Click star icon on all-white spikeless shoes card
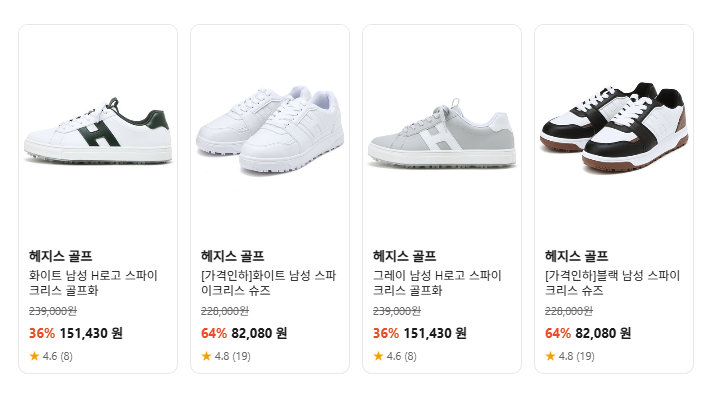 [x=206, y=356]
